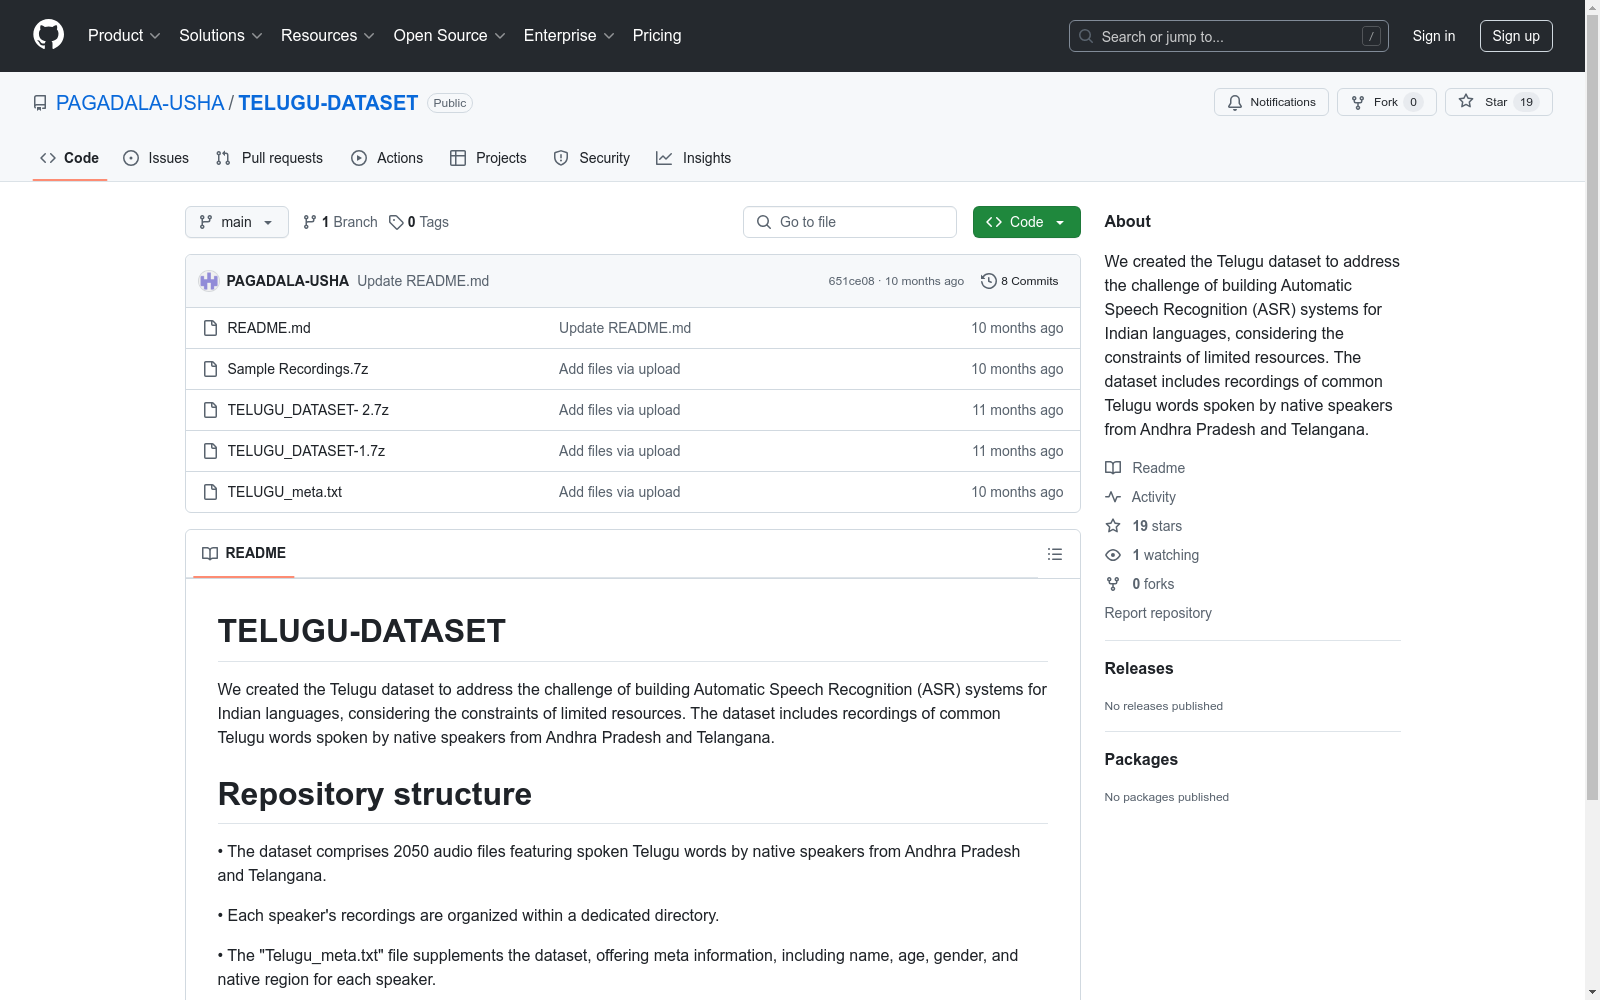Open the TELUGU_meta.txt file name
Viewport: 1600px width, 1000px height.
coord(285,492)
